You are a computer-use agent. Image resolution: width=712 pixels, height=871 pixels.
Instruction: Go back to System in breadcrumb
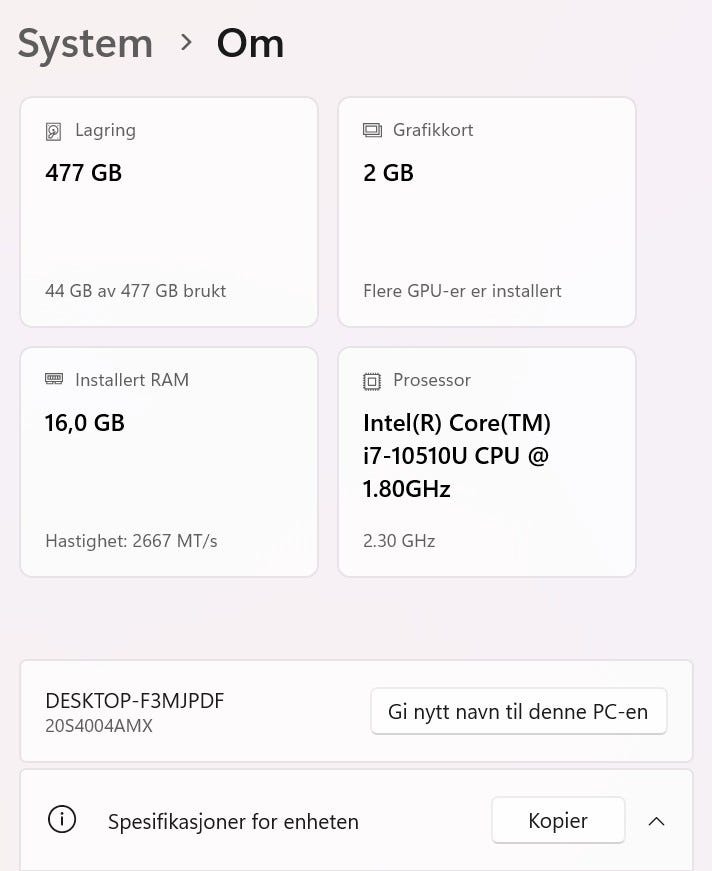[x=85, y=43]
